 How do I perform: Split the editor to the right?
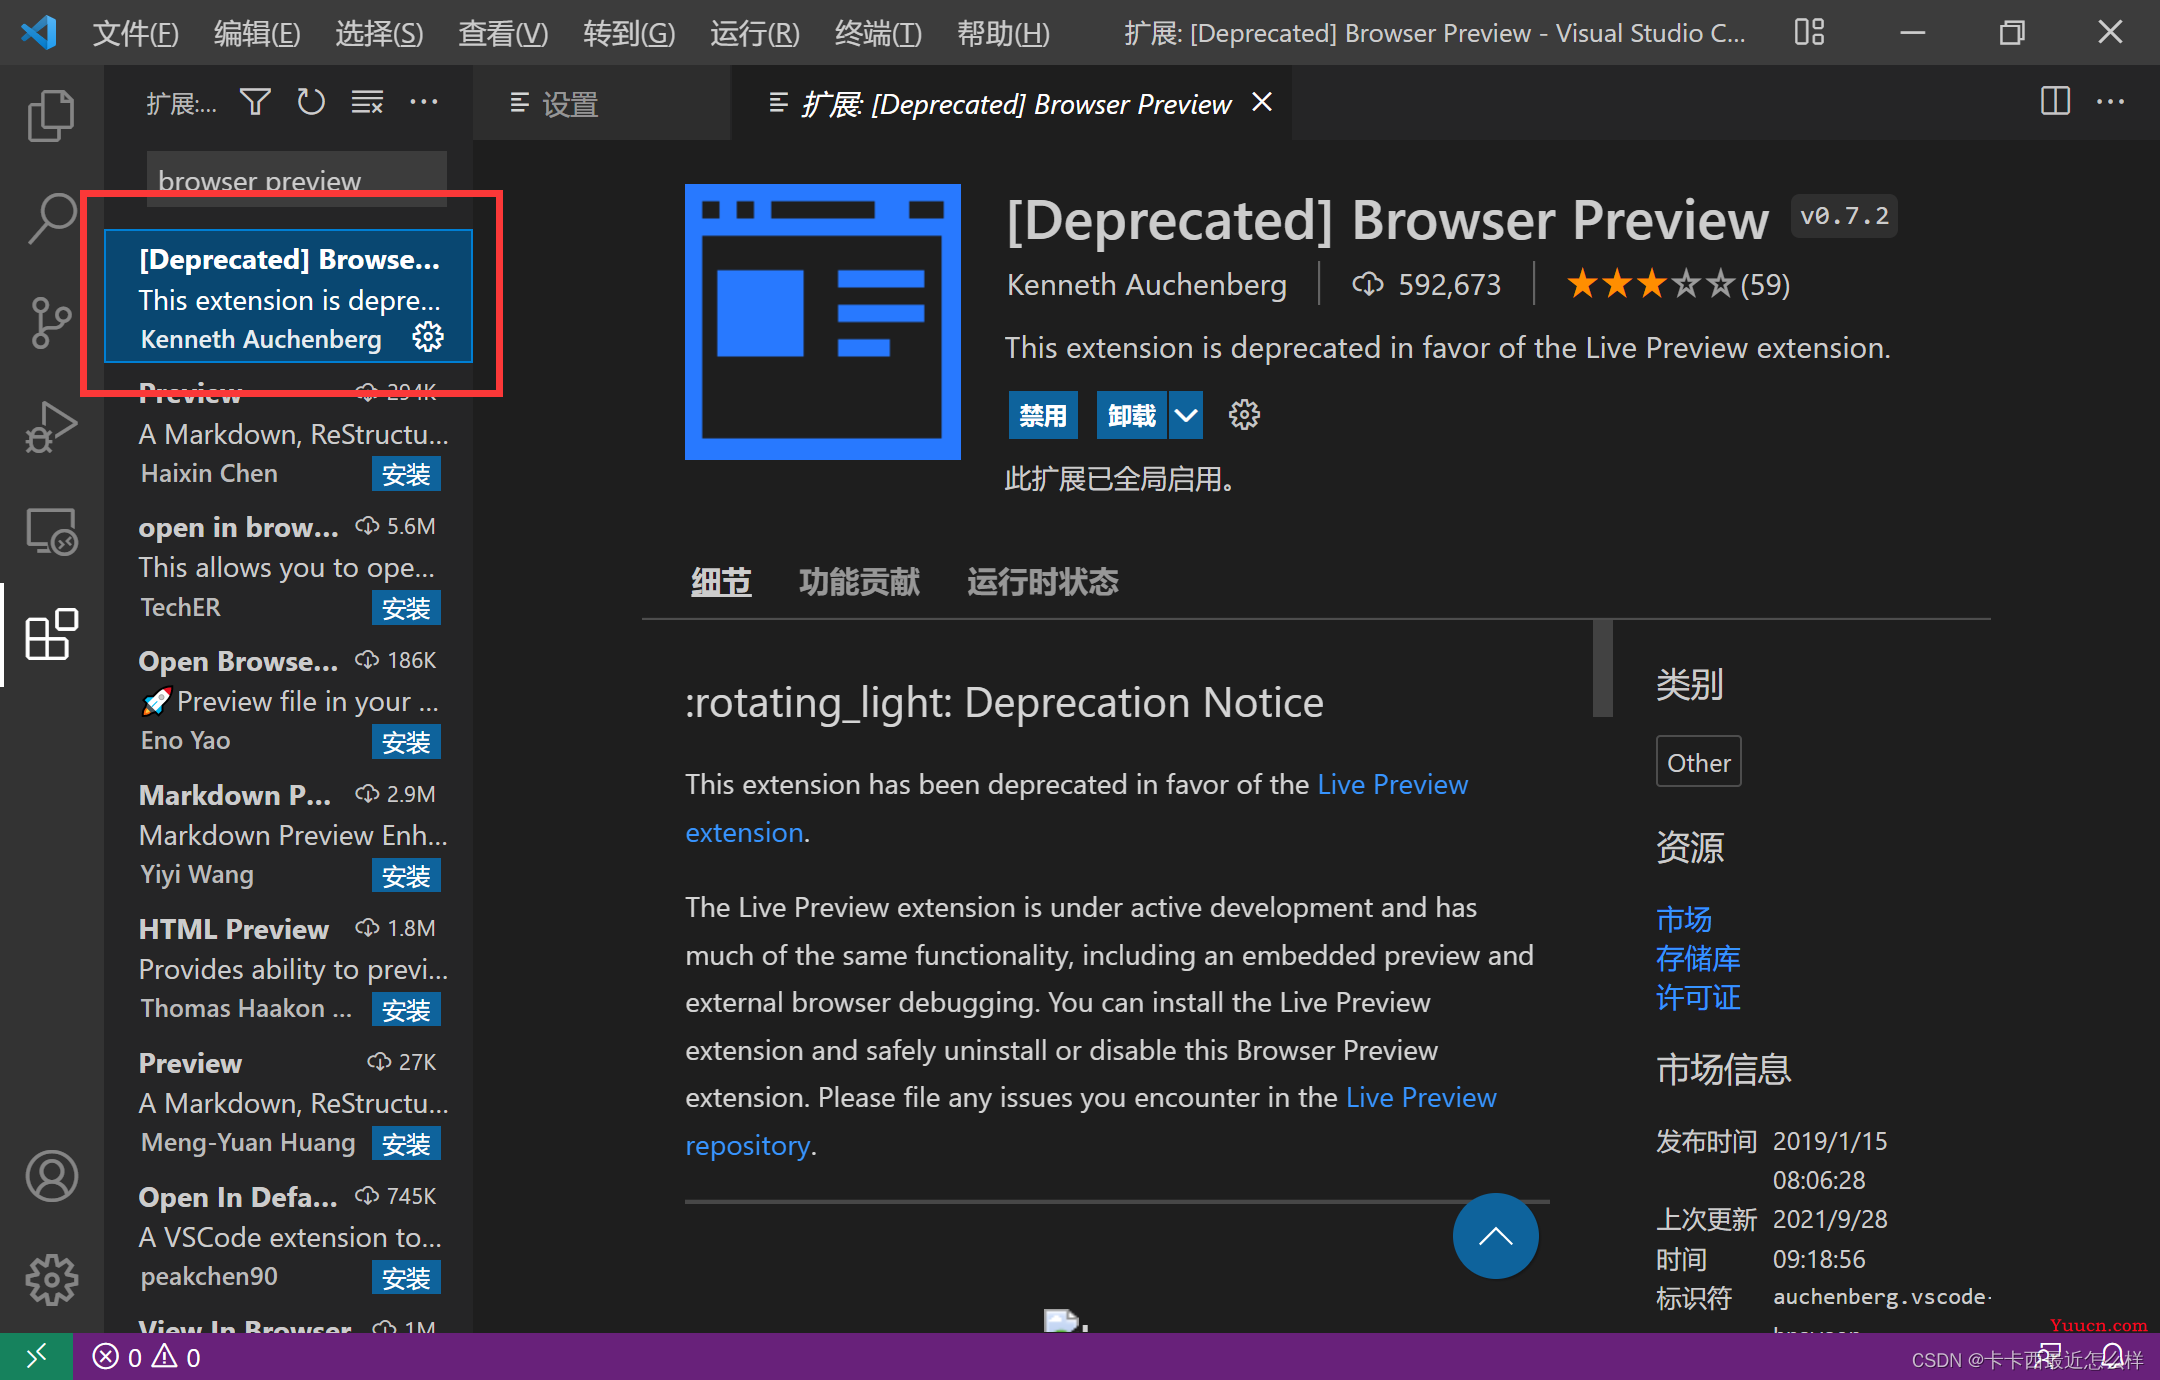tap(2055, 102)
